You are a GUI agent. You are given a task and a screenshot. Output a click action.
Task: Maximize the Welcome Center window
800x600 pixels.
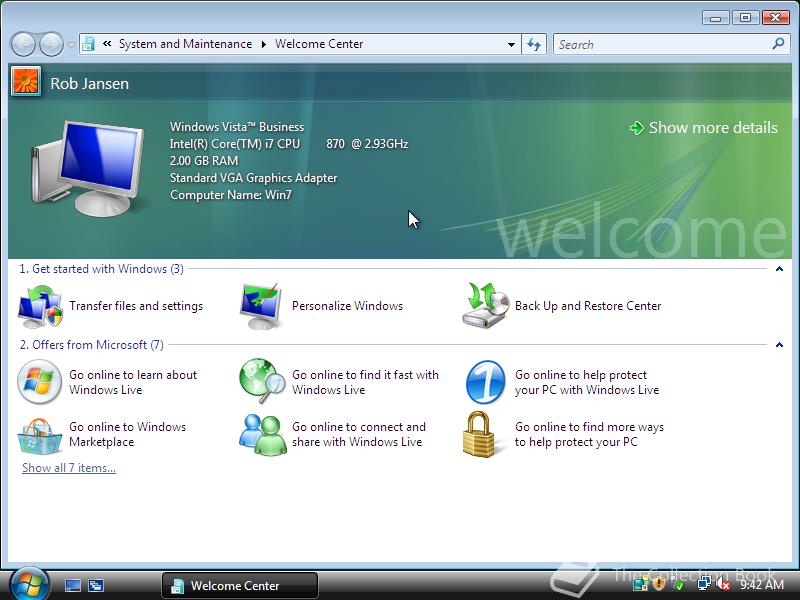coord(745,18)
